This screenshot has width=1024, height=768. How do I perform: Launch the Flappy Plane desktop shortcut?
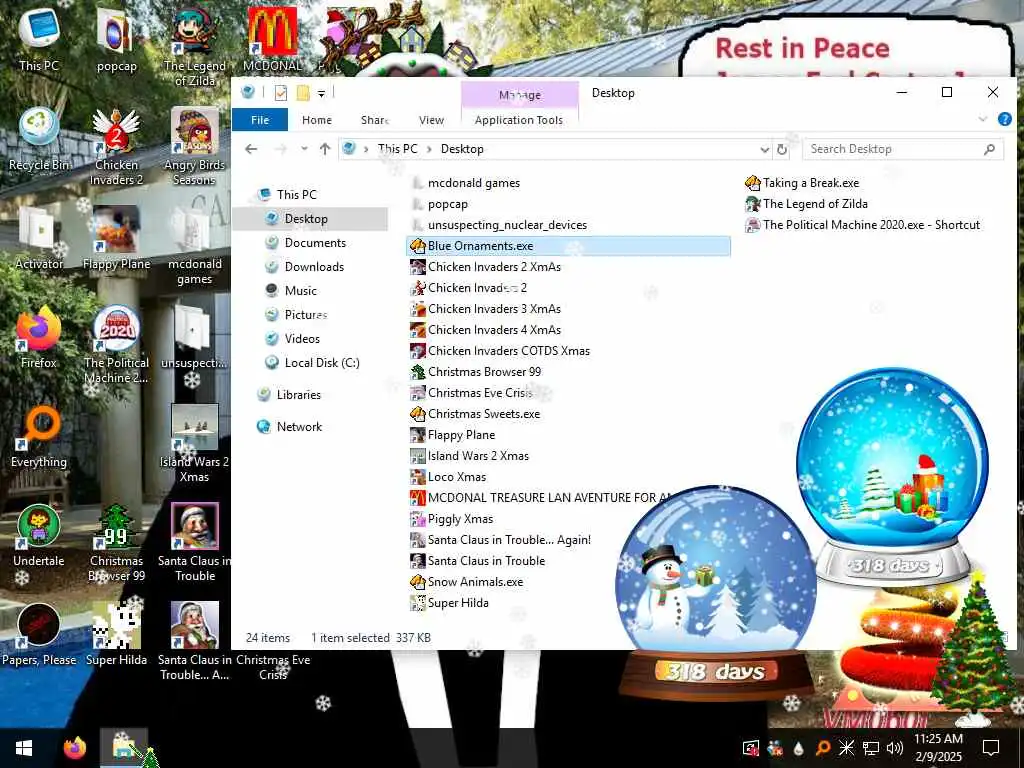(116, 238)
